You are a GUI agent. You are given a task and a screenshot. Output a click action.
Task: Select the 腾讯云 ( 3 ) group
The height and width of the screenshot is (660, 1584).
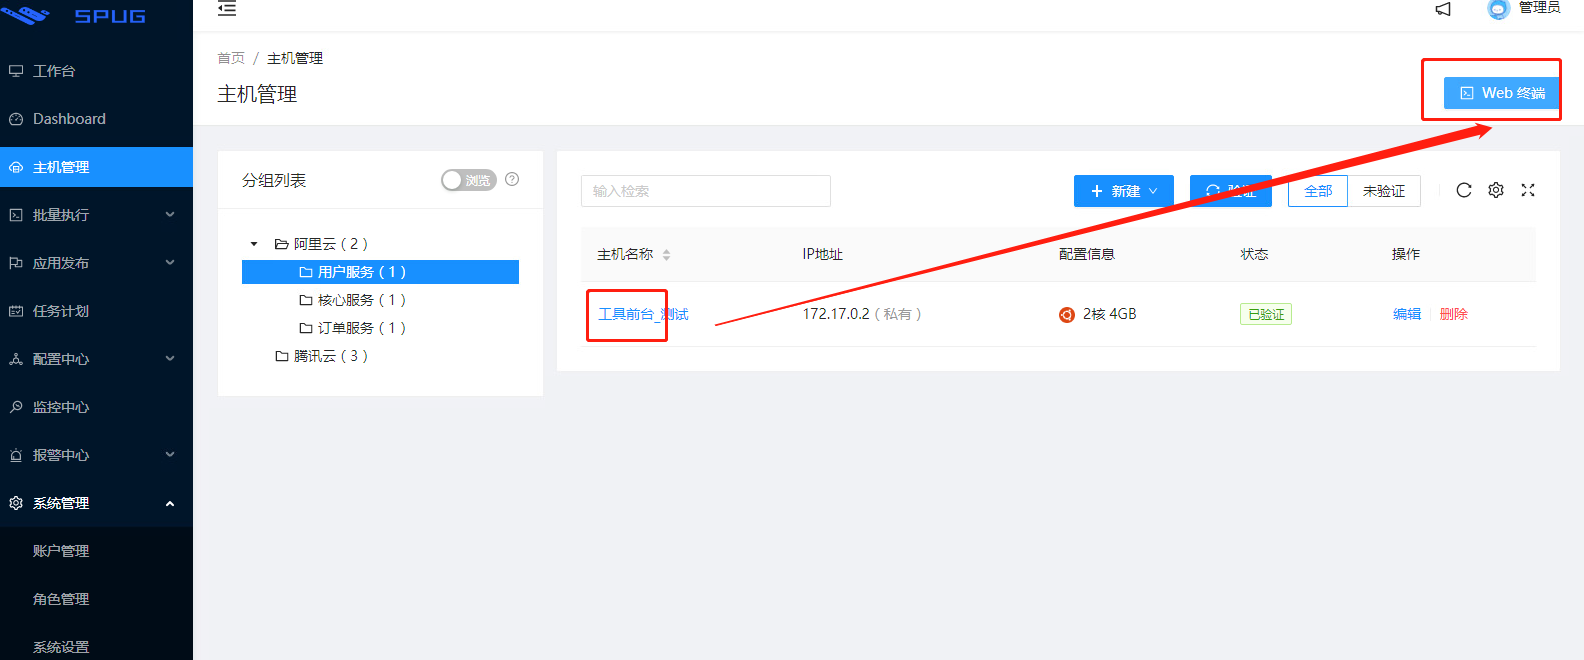321,356
